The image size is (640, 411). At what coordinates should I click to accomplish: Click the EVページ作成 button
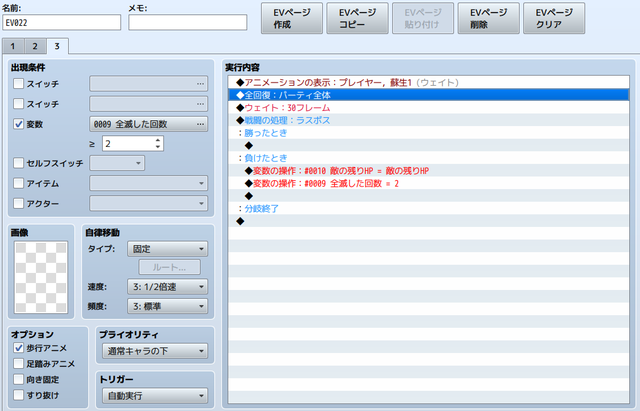coord(292,18)
